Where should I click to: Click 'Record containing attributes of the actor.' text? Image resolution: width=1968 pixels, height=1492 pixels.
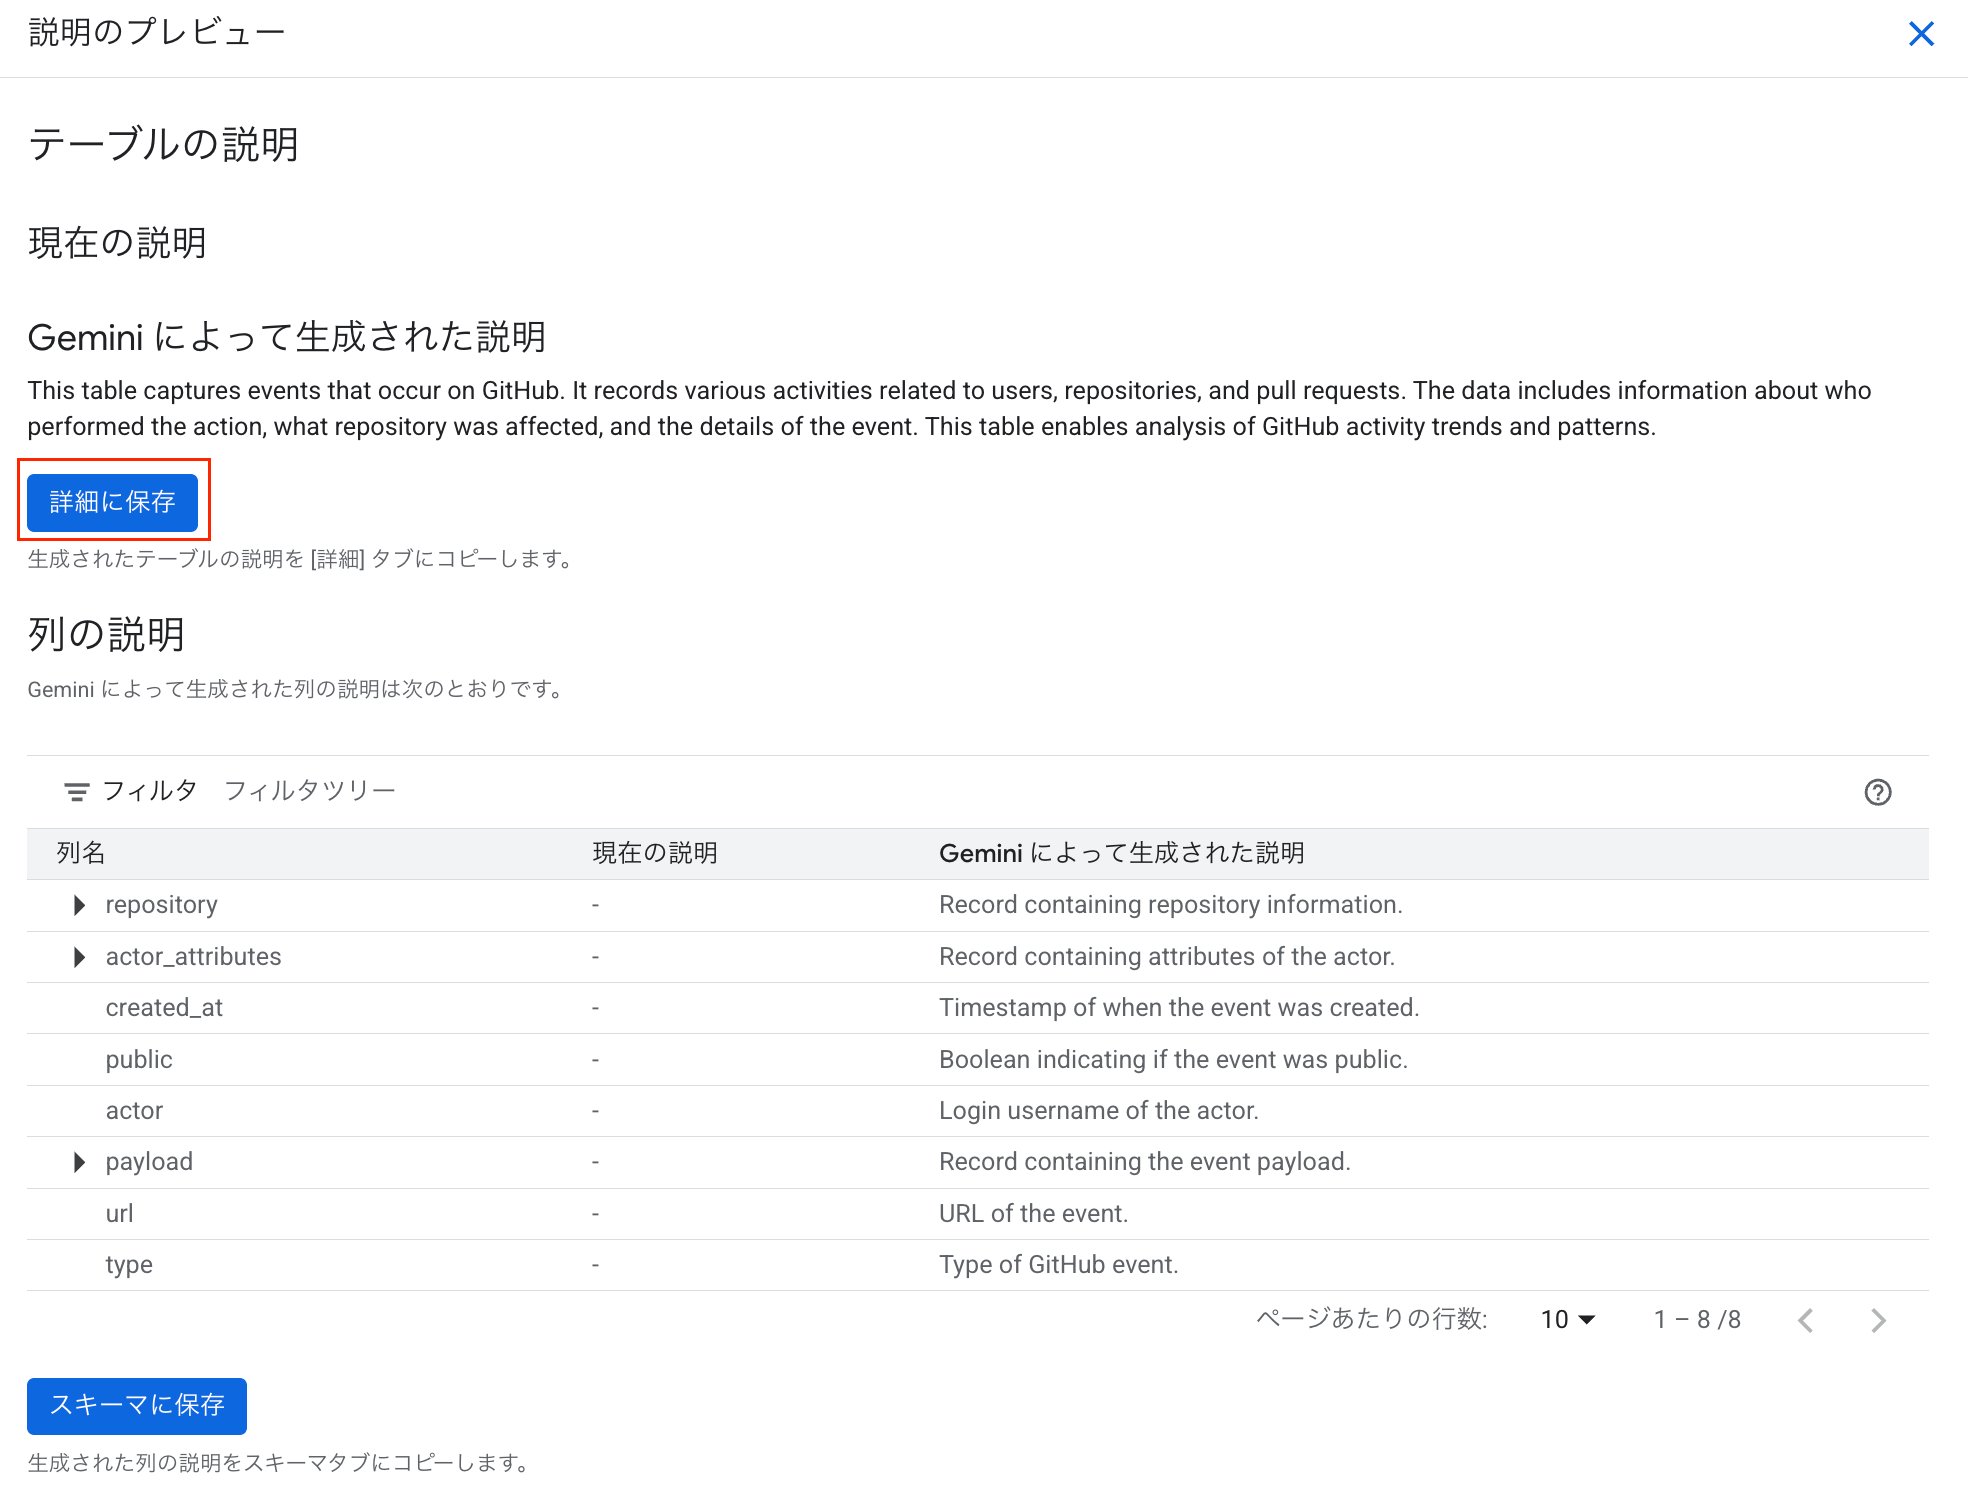click(x=1167, y=957)
